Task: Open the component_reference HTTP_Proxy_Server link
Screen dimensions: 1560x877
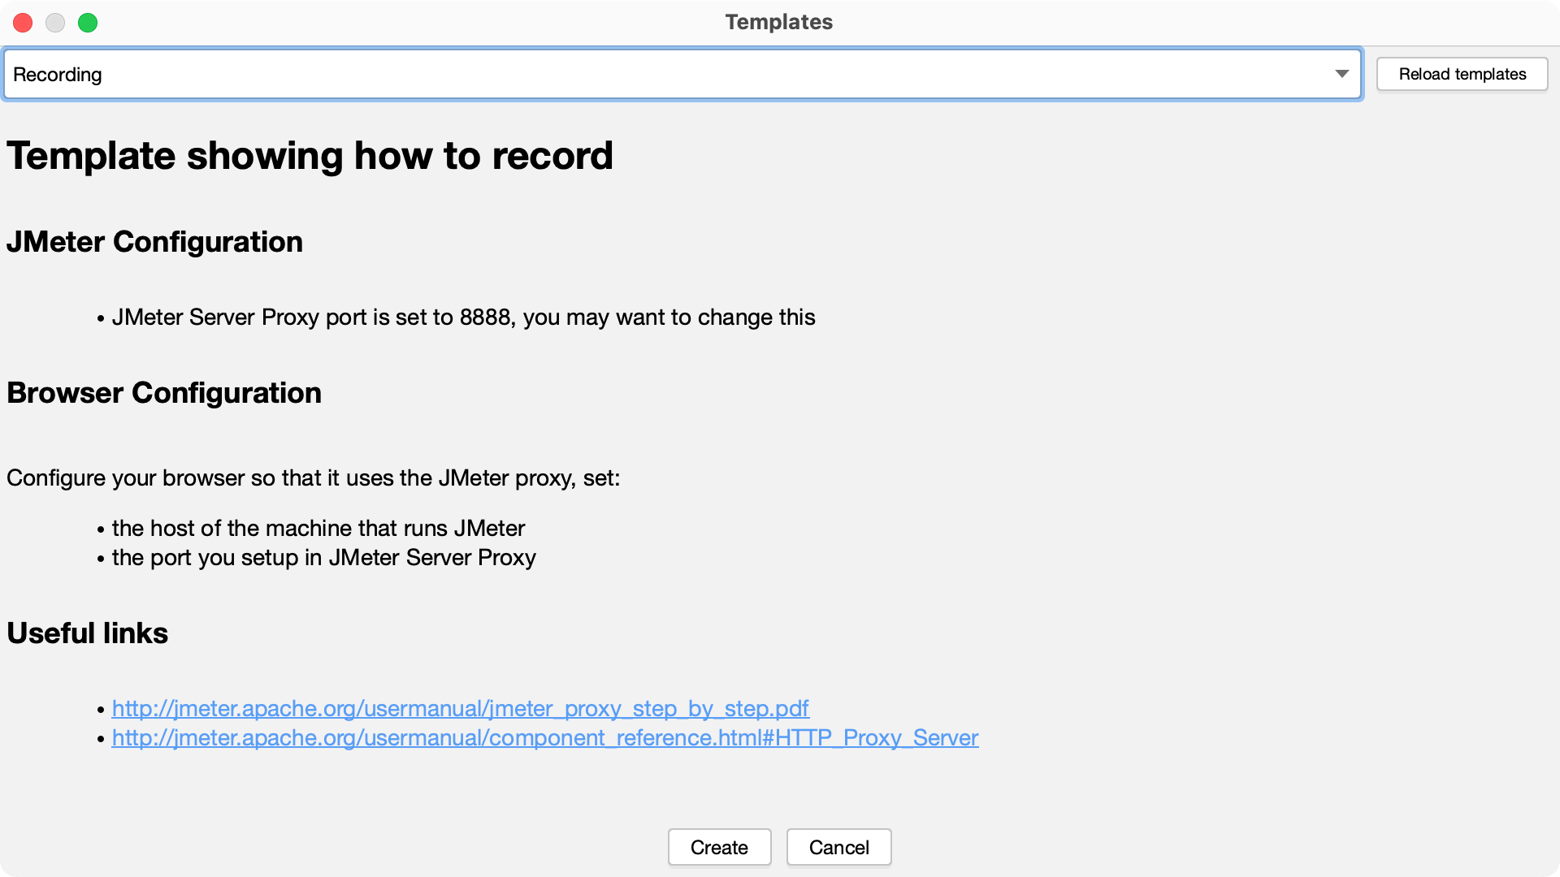Action: click(x=545, y=737)
